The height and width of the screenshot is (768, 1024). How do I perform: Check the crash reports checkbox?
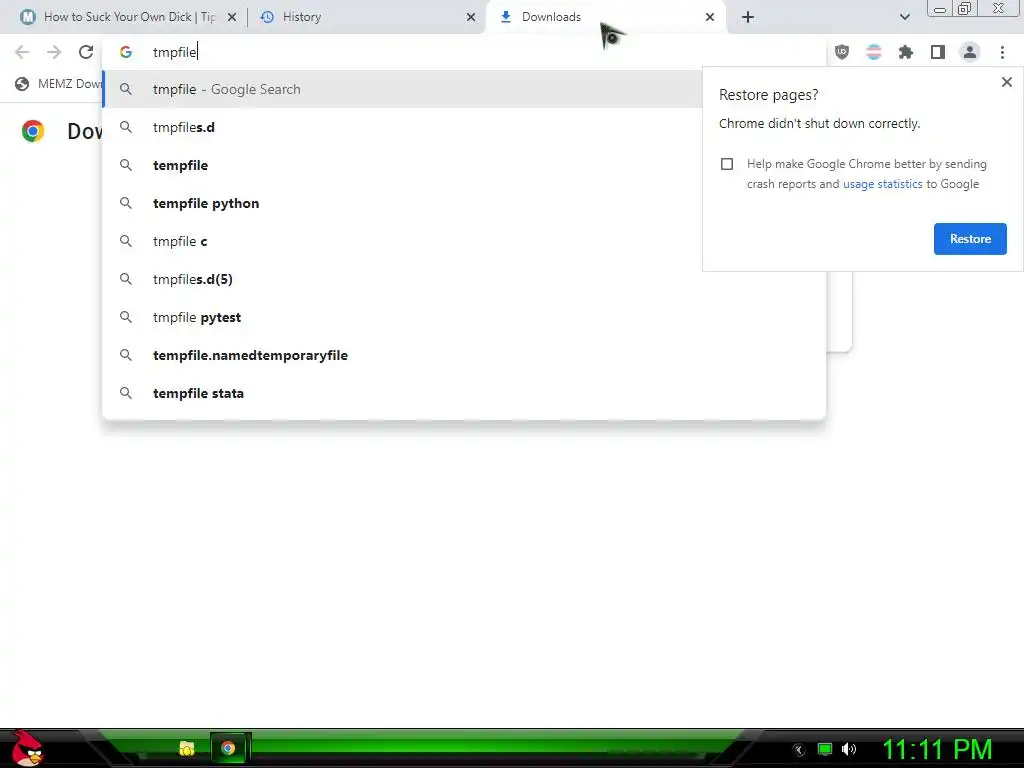727,164
